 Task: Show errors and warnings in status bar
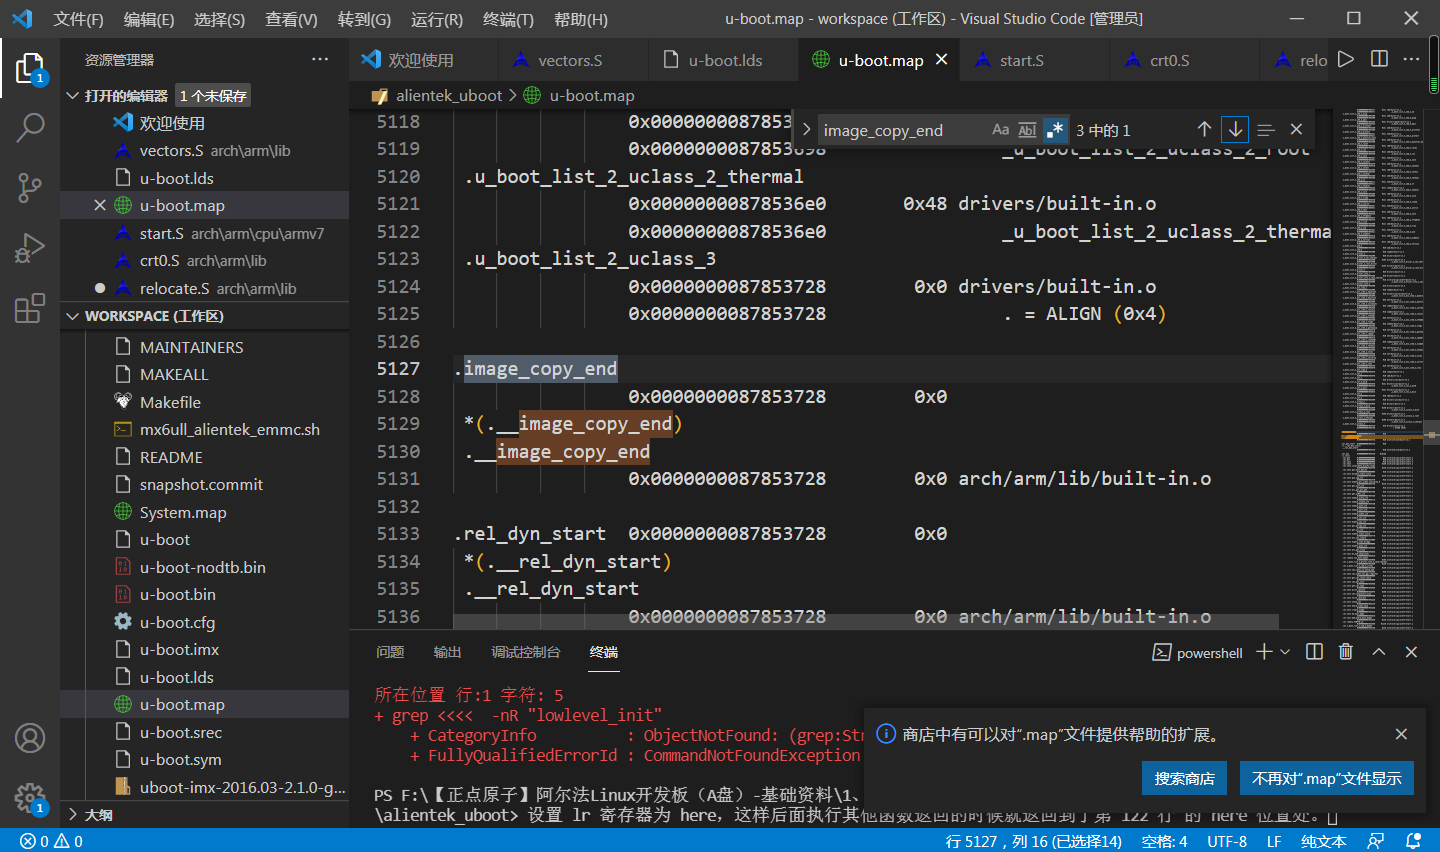click(x=51, y=841)
